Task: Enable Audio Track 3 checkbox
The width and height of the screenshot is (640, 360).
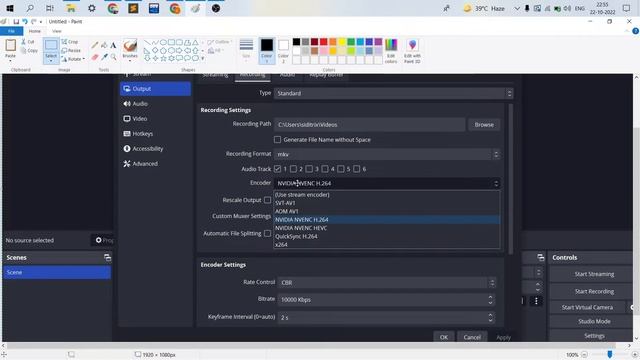Action: point(309,169)
